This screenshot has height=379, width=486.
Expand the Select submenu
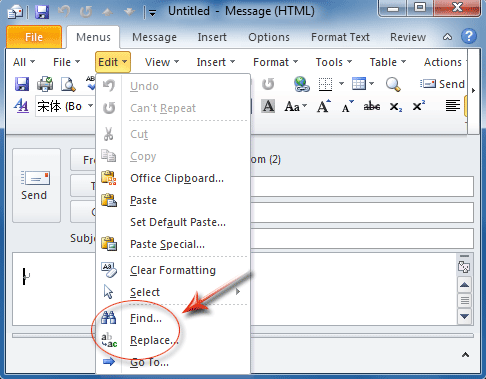173,292
